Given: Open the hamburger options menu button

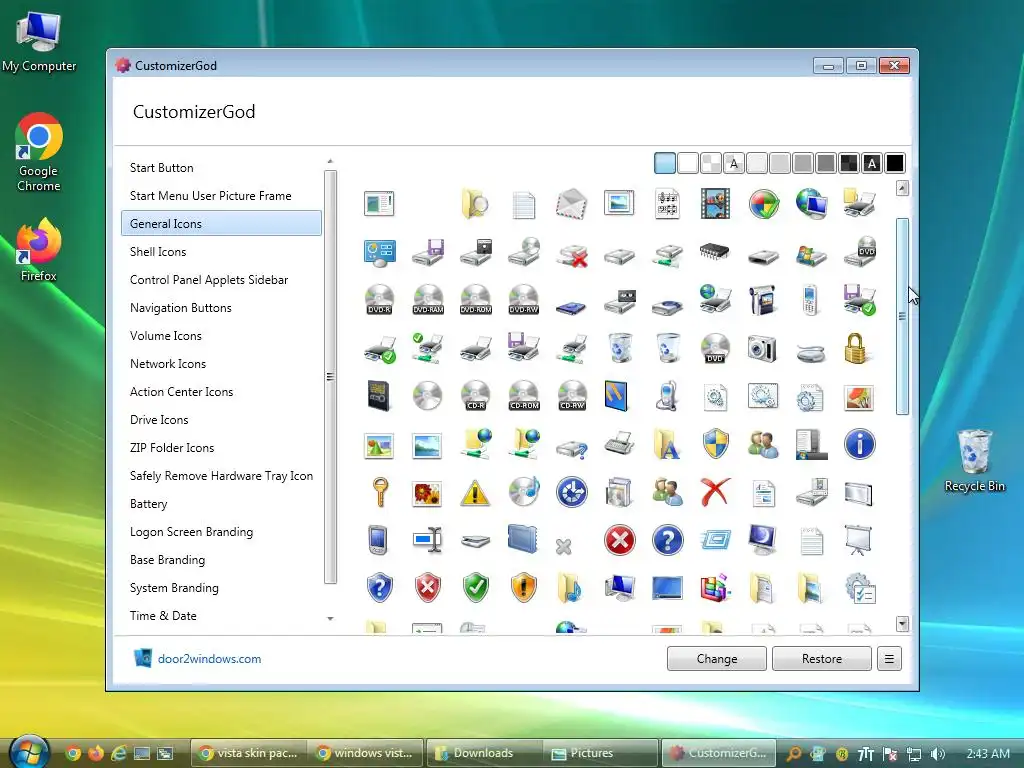Looking at the screenshot, I should [x=889, y=659].
